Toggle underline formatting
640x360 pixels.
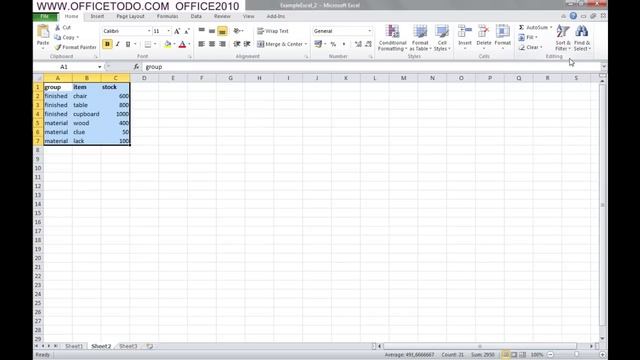click(128, 44)
